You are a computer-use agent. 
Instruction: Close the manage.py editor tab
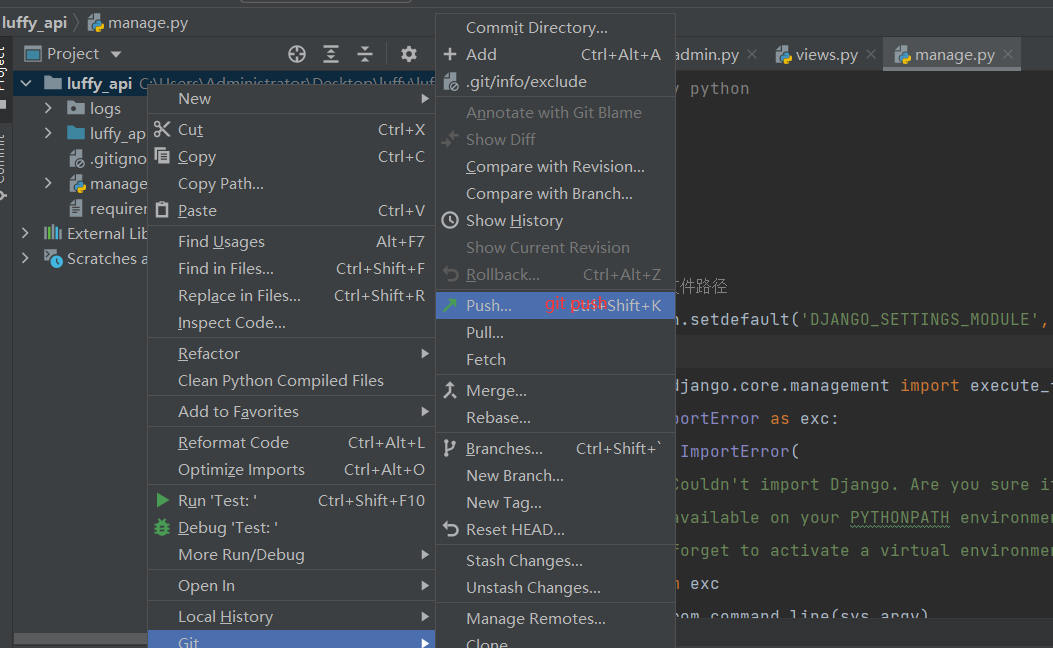[1008, 54]
